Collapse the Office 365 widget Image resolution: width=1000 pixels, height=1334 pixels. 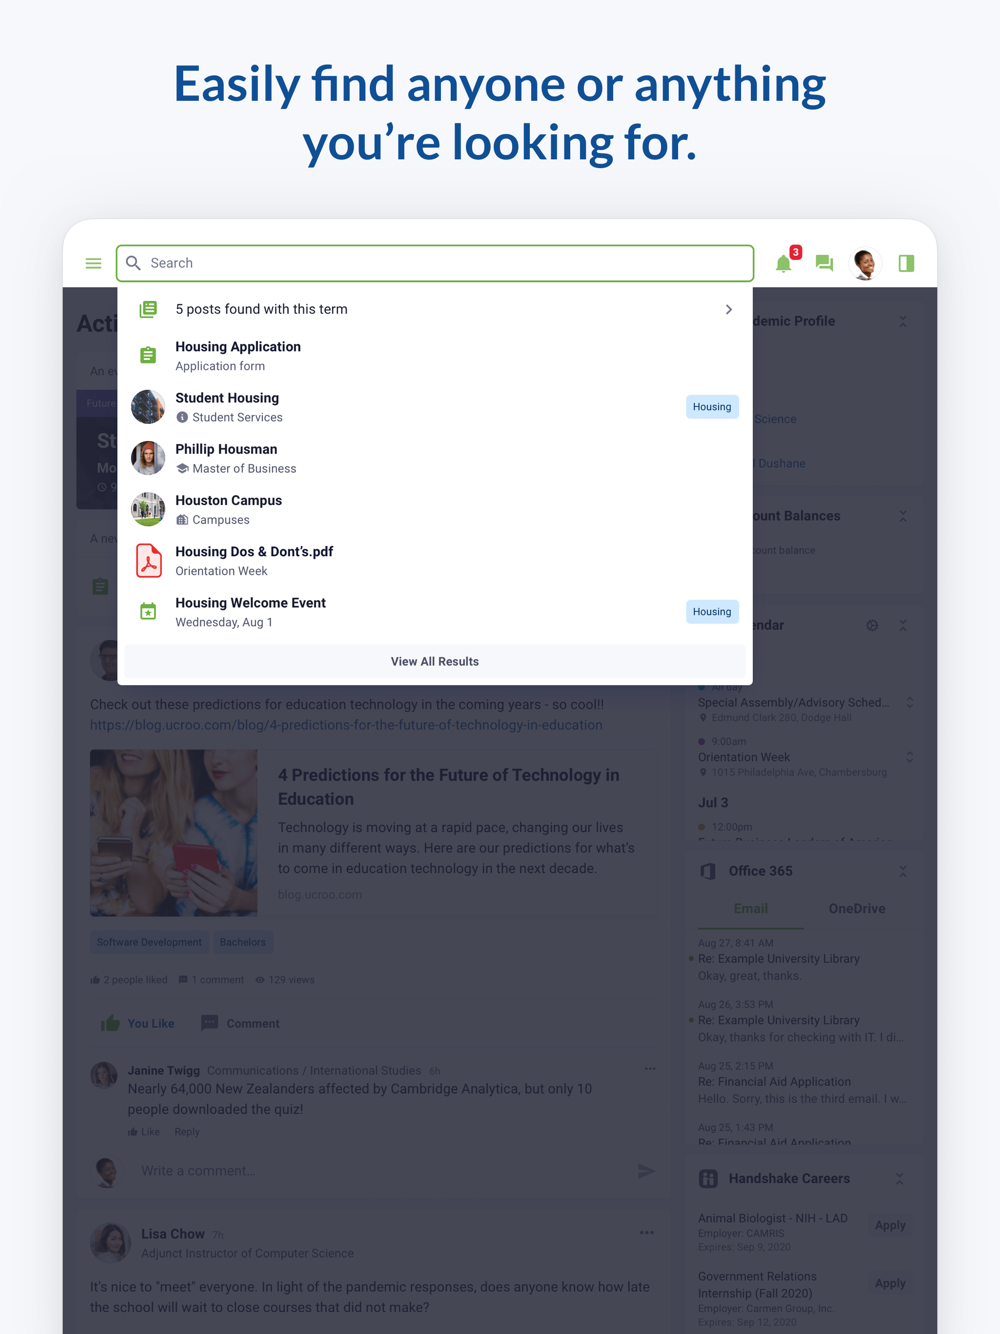click(903, 871)
